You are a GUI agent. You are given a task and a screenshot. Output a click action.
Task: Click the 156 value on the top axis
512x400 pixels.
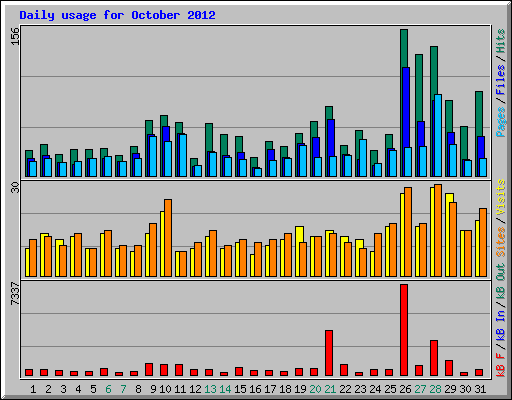(15, 36)
